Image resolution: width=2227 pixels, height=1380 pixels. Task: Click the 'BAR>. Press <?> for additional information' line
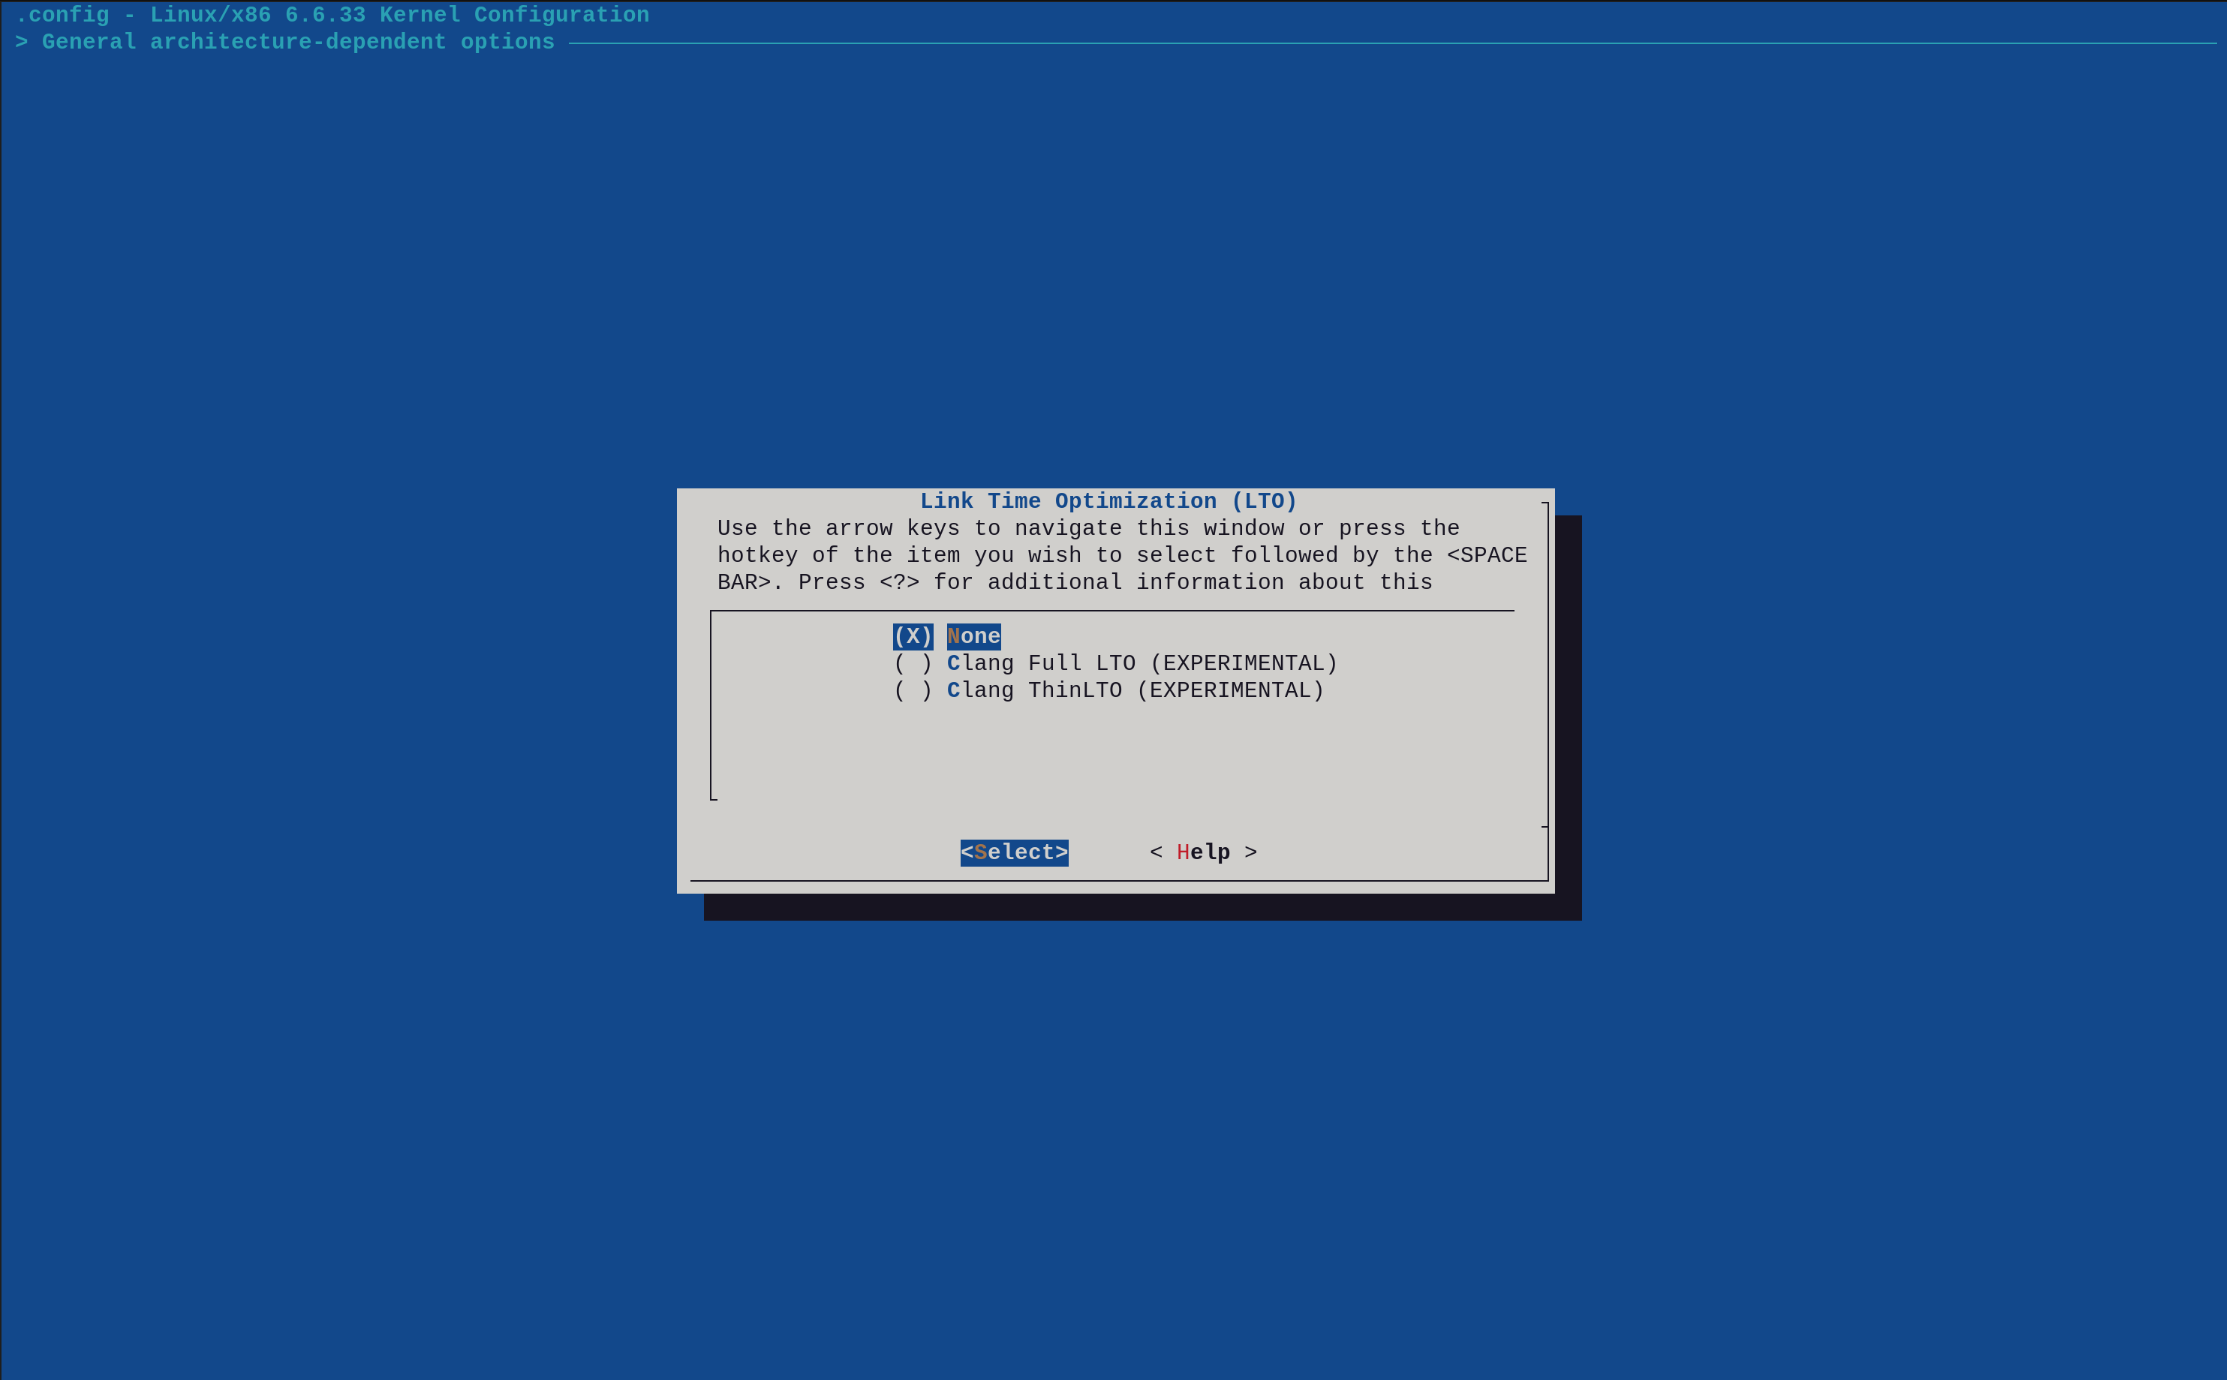point(1075,583)
